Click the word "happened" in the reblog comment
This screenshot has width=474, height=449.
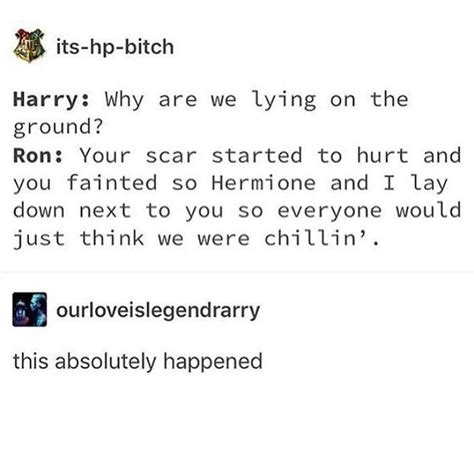click(x=213, y=362)
